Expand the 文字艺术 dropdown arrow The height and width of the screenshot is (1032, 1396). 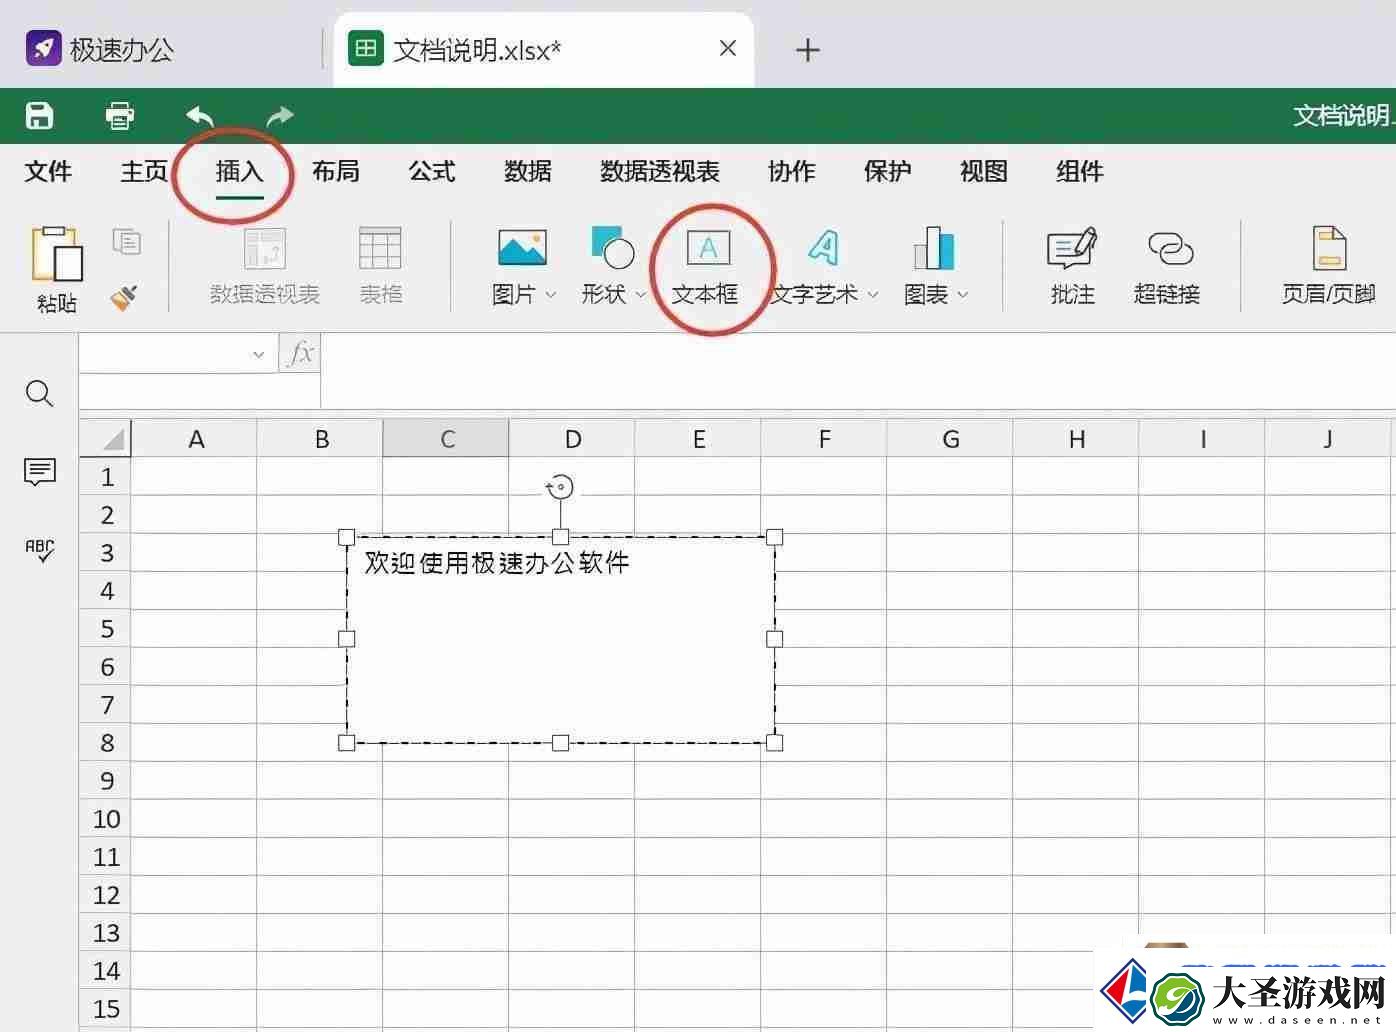click(873, 295)
